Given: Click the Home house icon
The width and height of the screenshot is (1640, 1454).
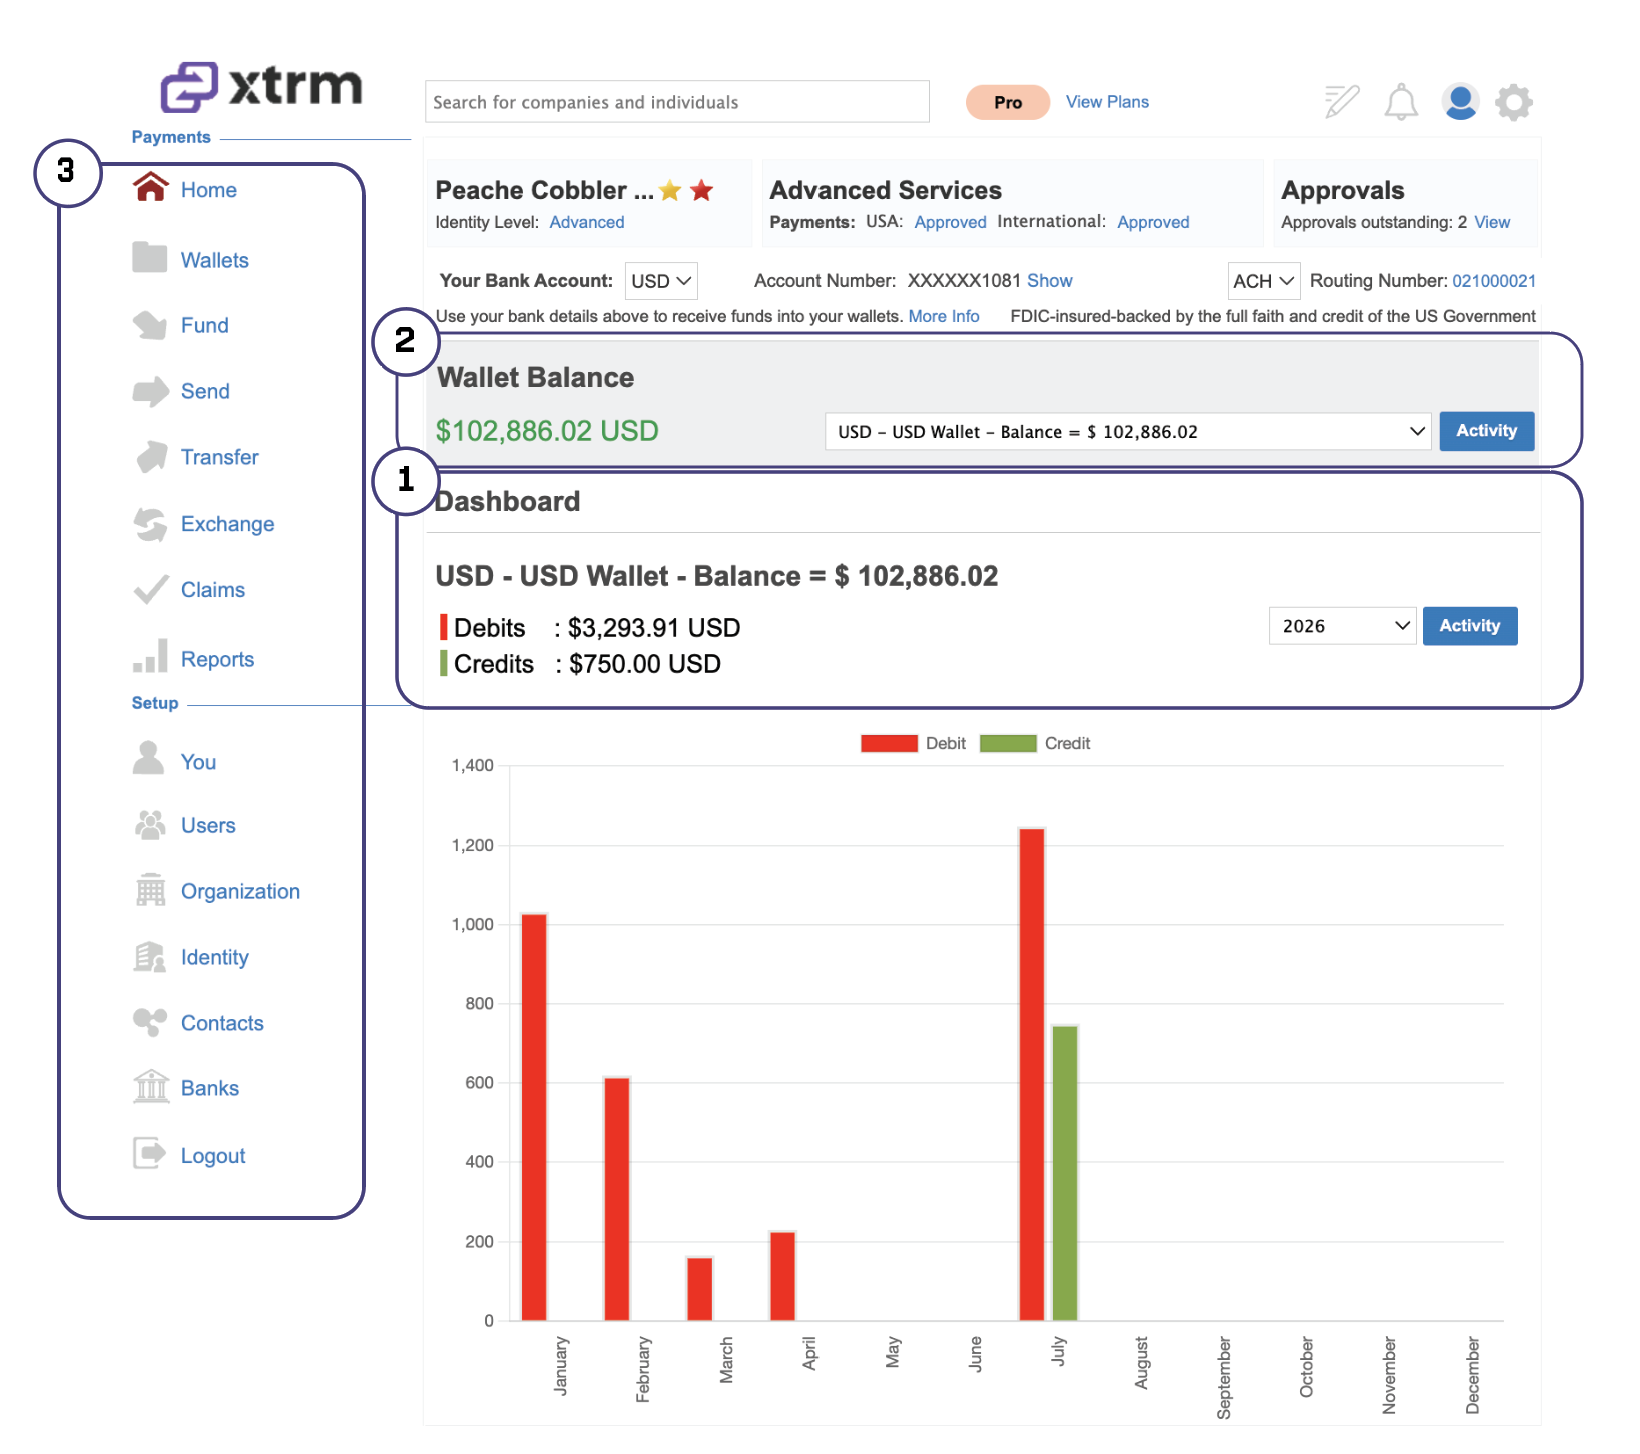Looking at the screenshot, I should 151,187.
